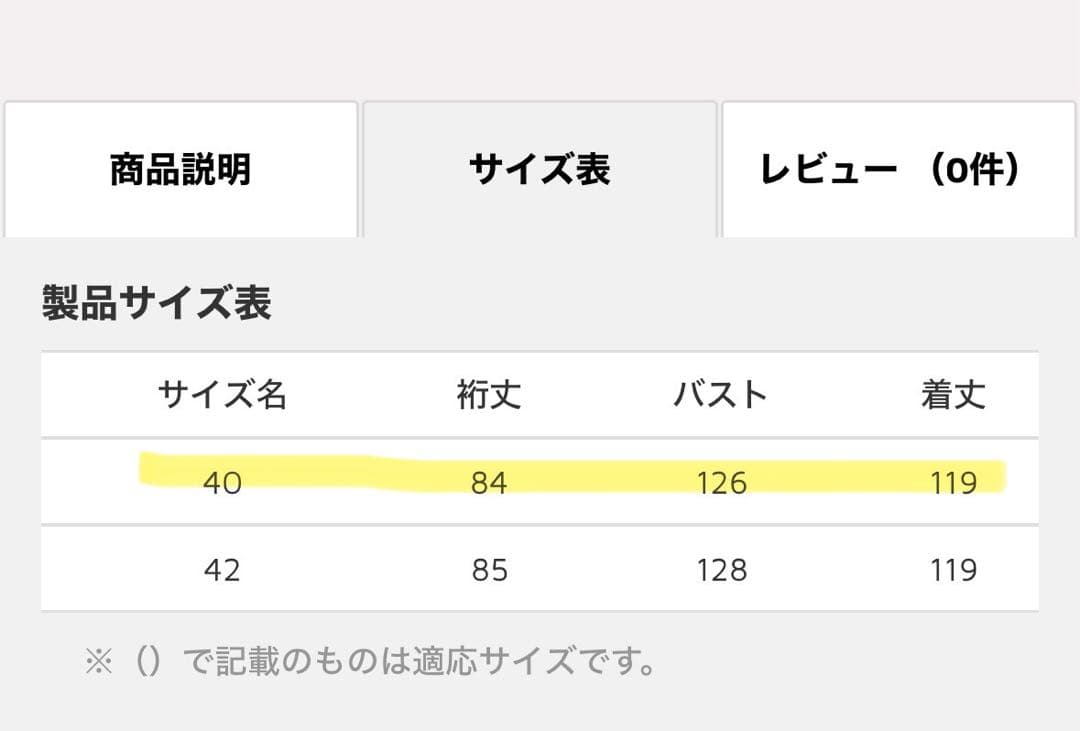This screenshot has width=1080, height=731.
Task: Click the 84 sleeve length value
Action: (489, 482)
